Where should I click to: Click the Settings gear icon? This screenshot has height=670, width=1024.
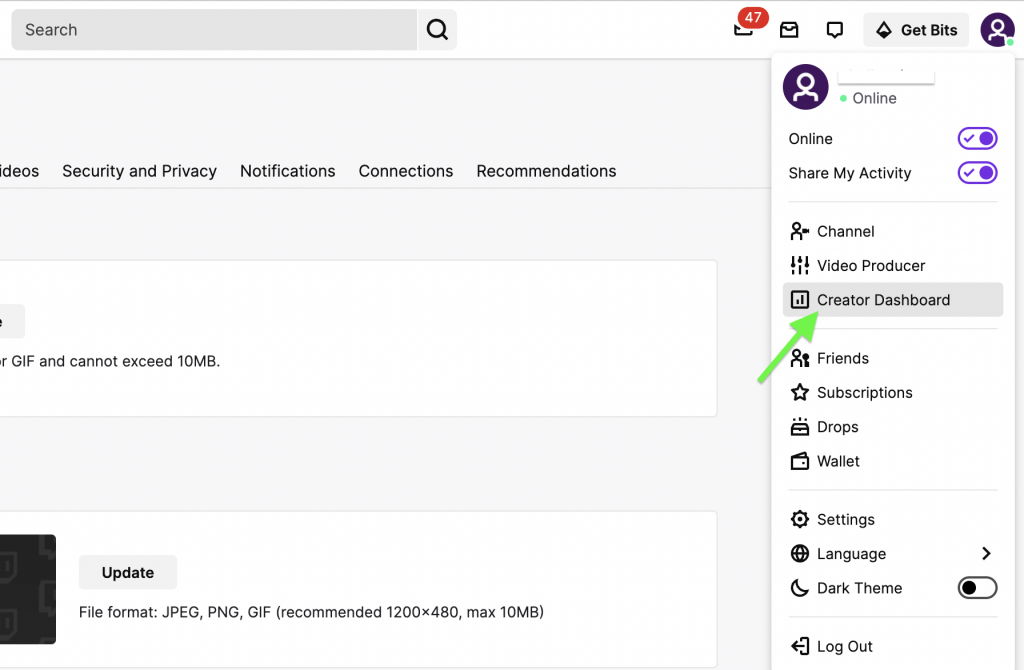click(x=799, y=519)
